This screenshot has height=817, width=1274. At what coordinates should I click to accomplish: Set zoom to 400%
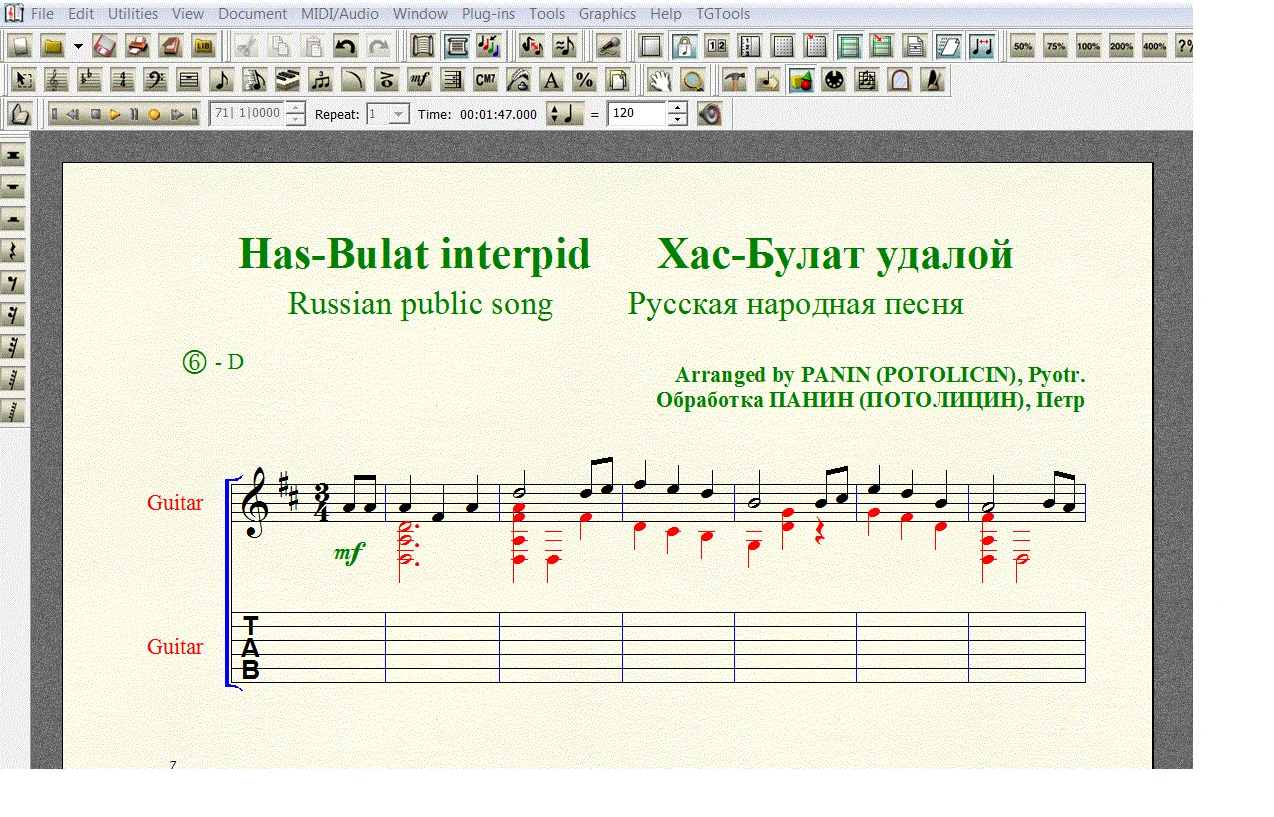coord(1154,46)
